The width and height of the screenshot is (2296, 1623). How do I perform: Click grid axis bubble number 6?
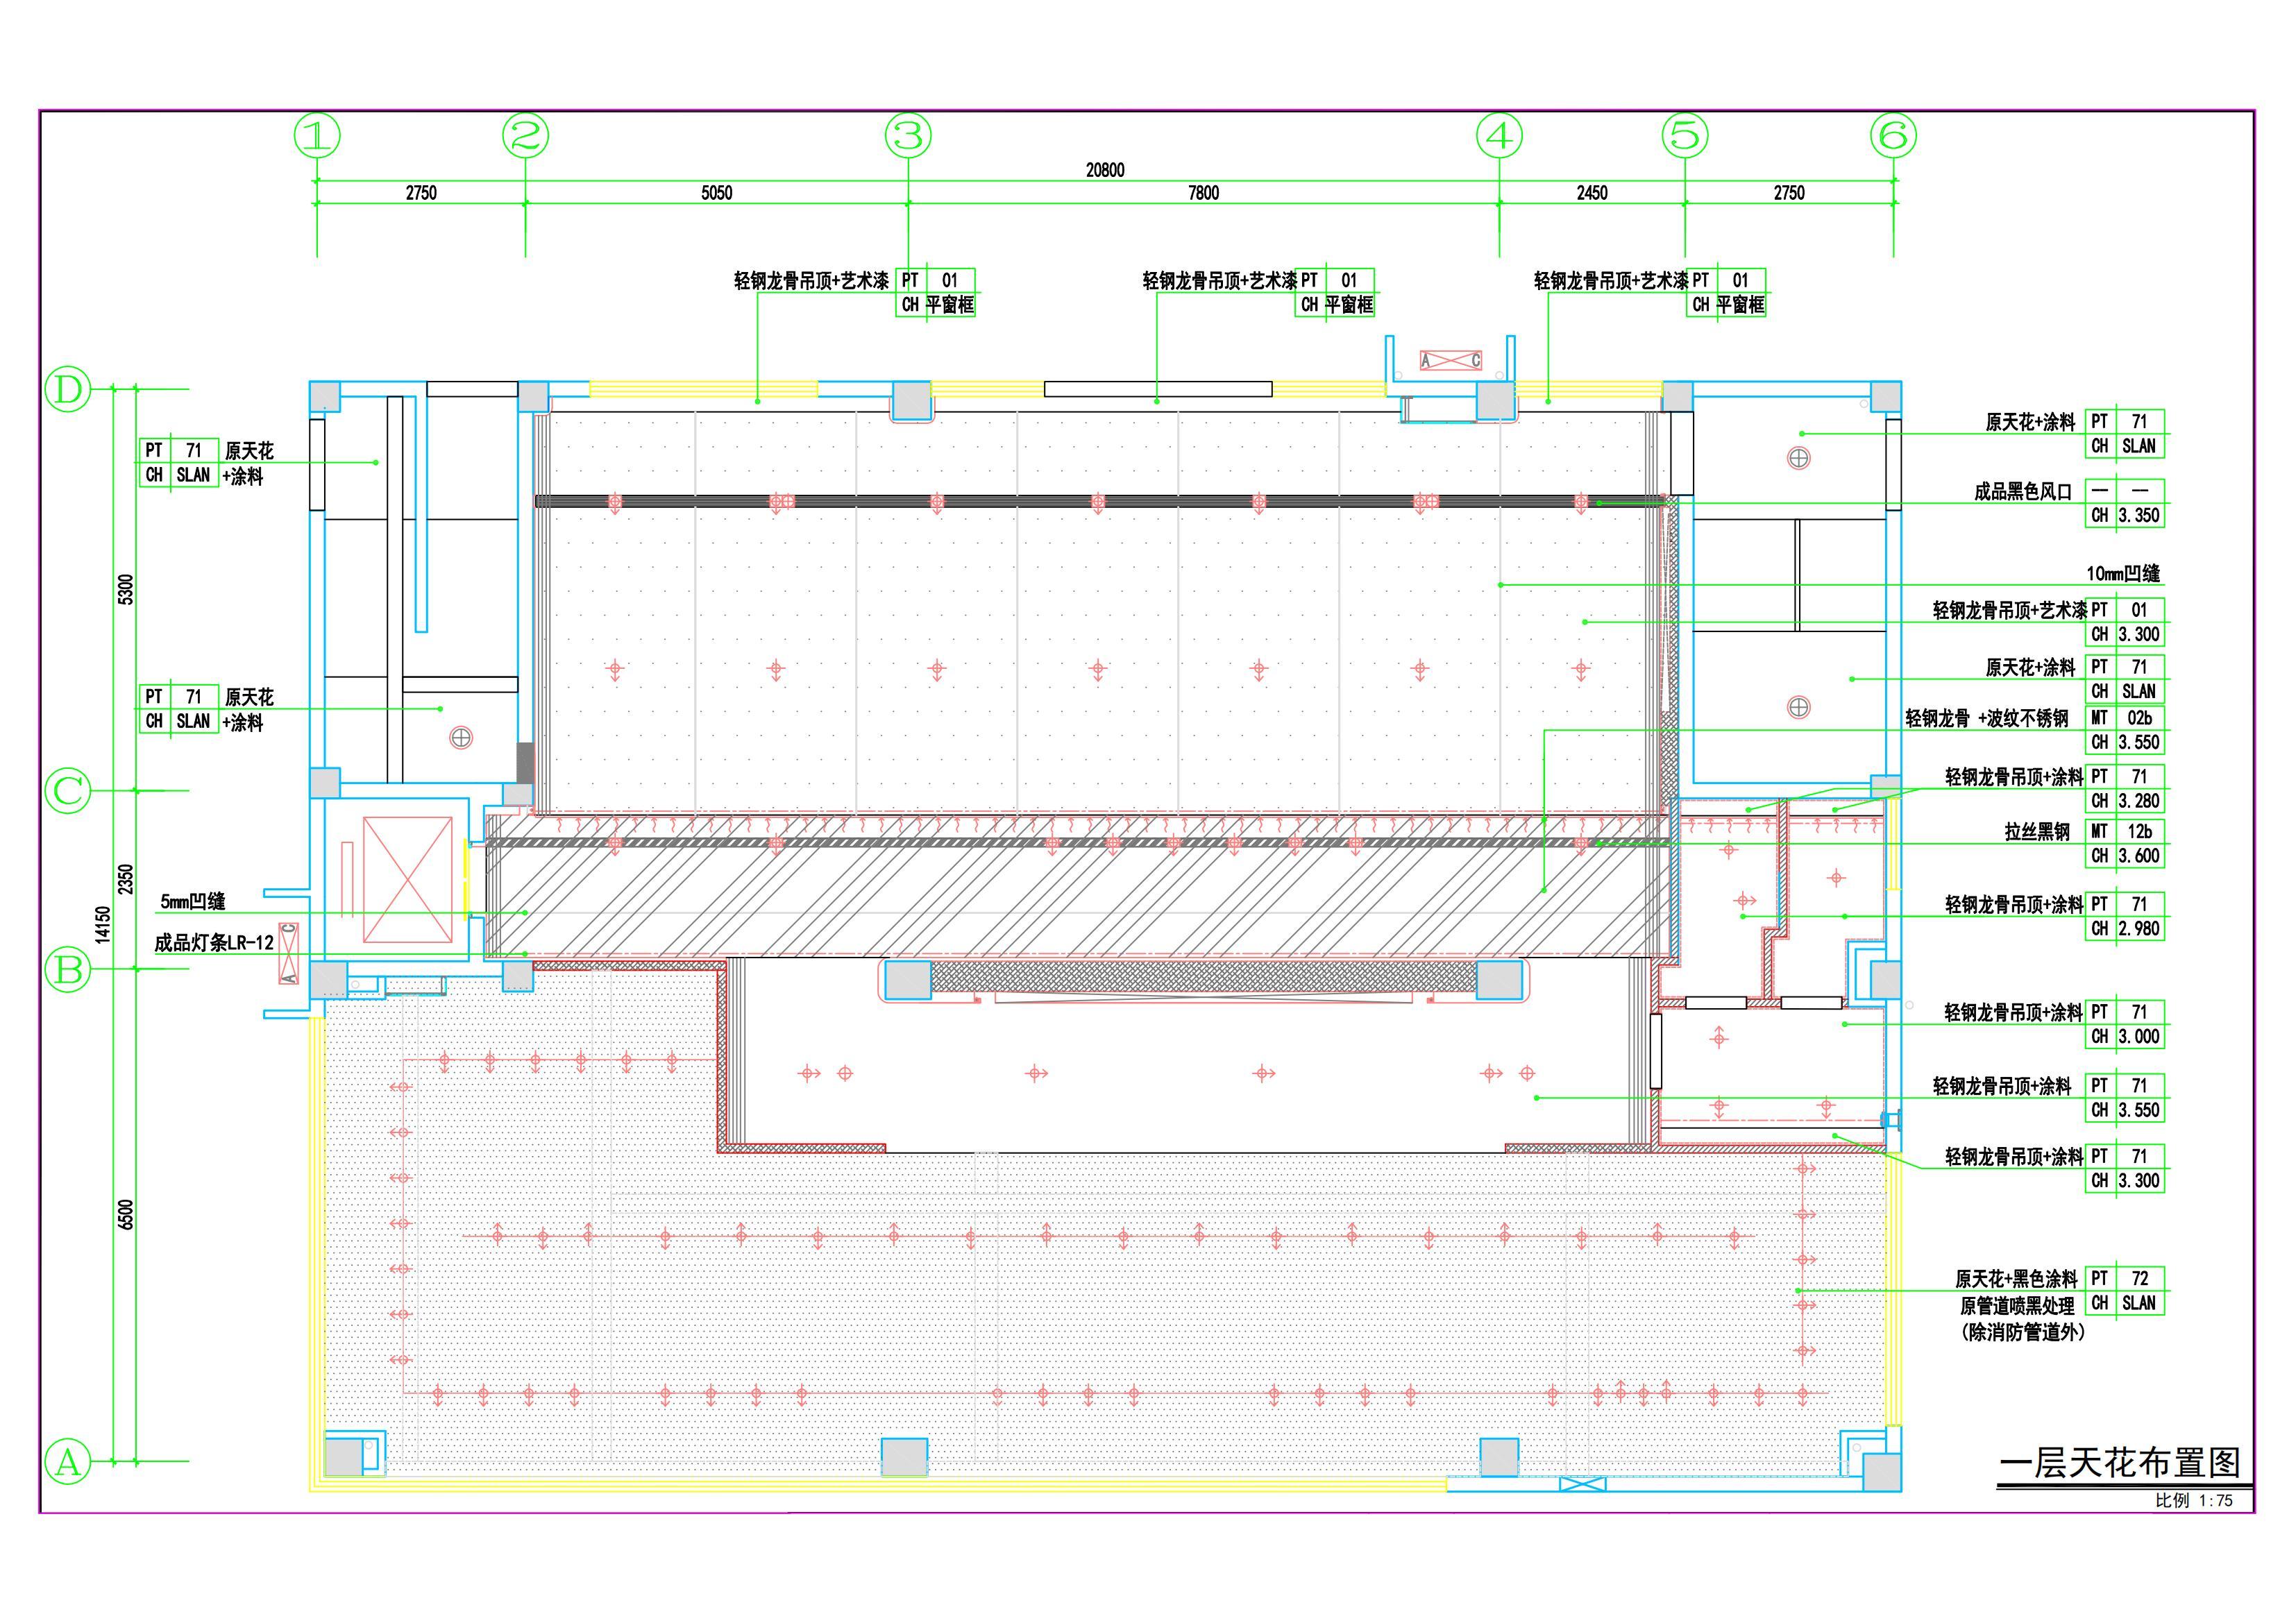(x=1893, y=136)
